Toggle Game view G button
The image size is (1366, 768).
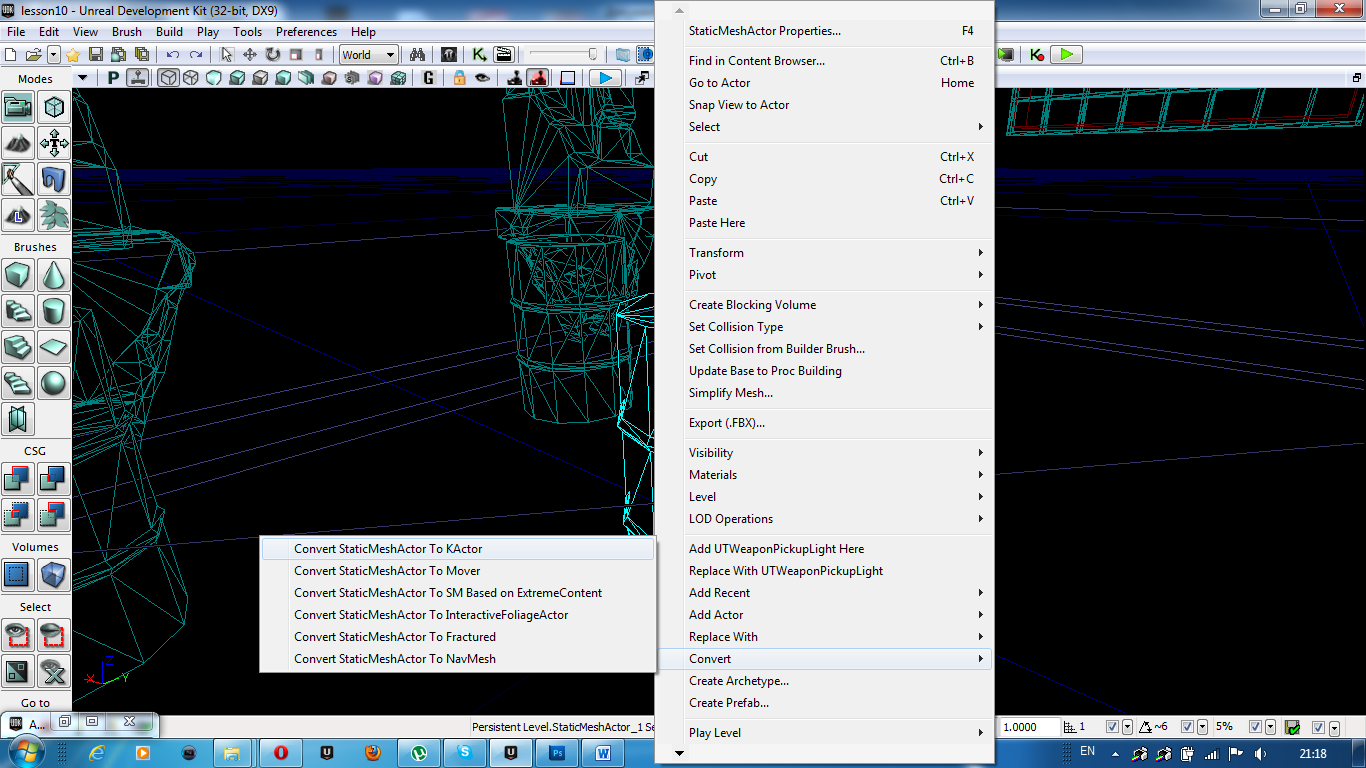click(428, 77)
